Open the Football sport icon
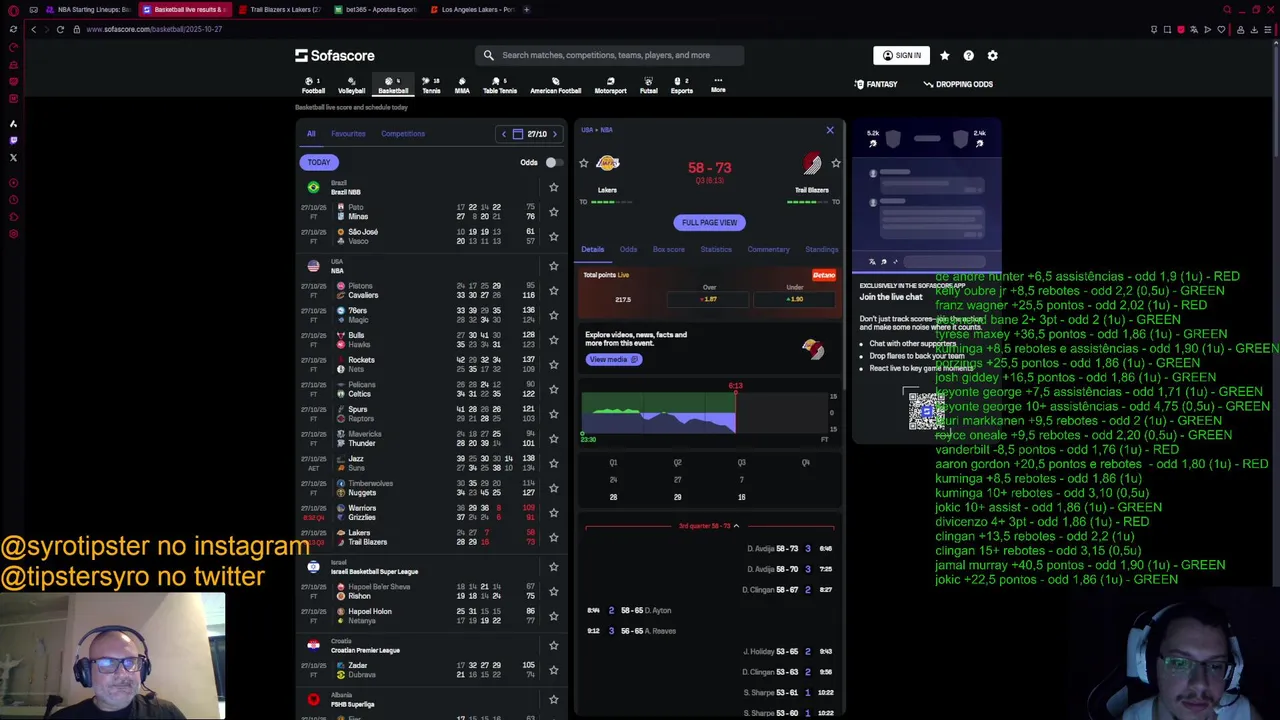The image size is (1280, 720). pos(313,85)
